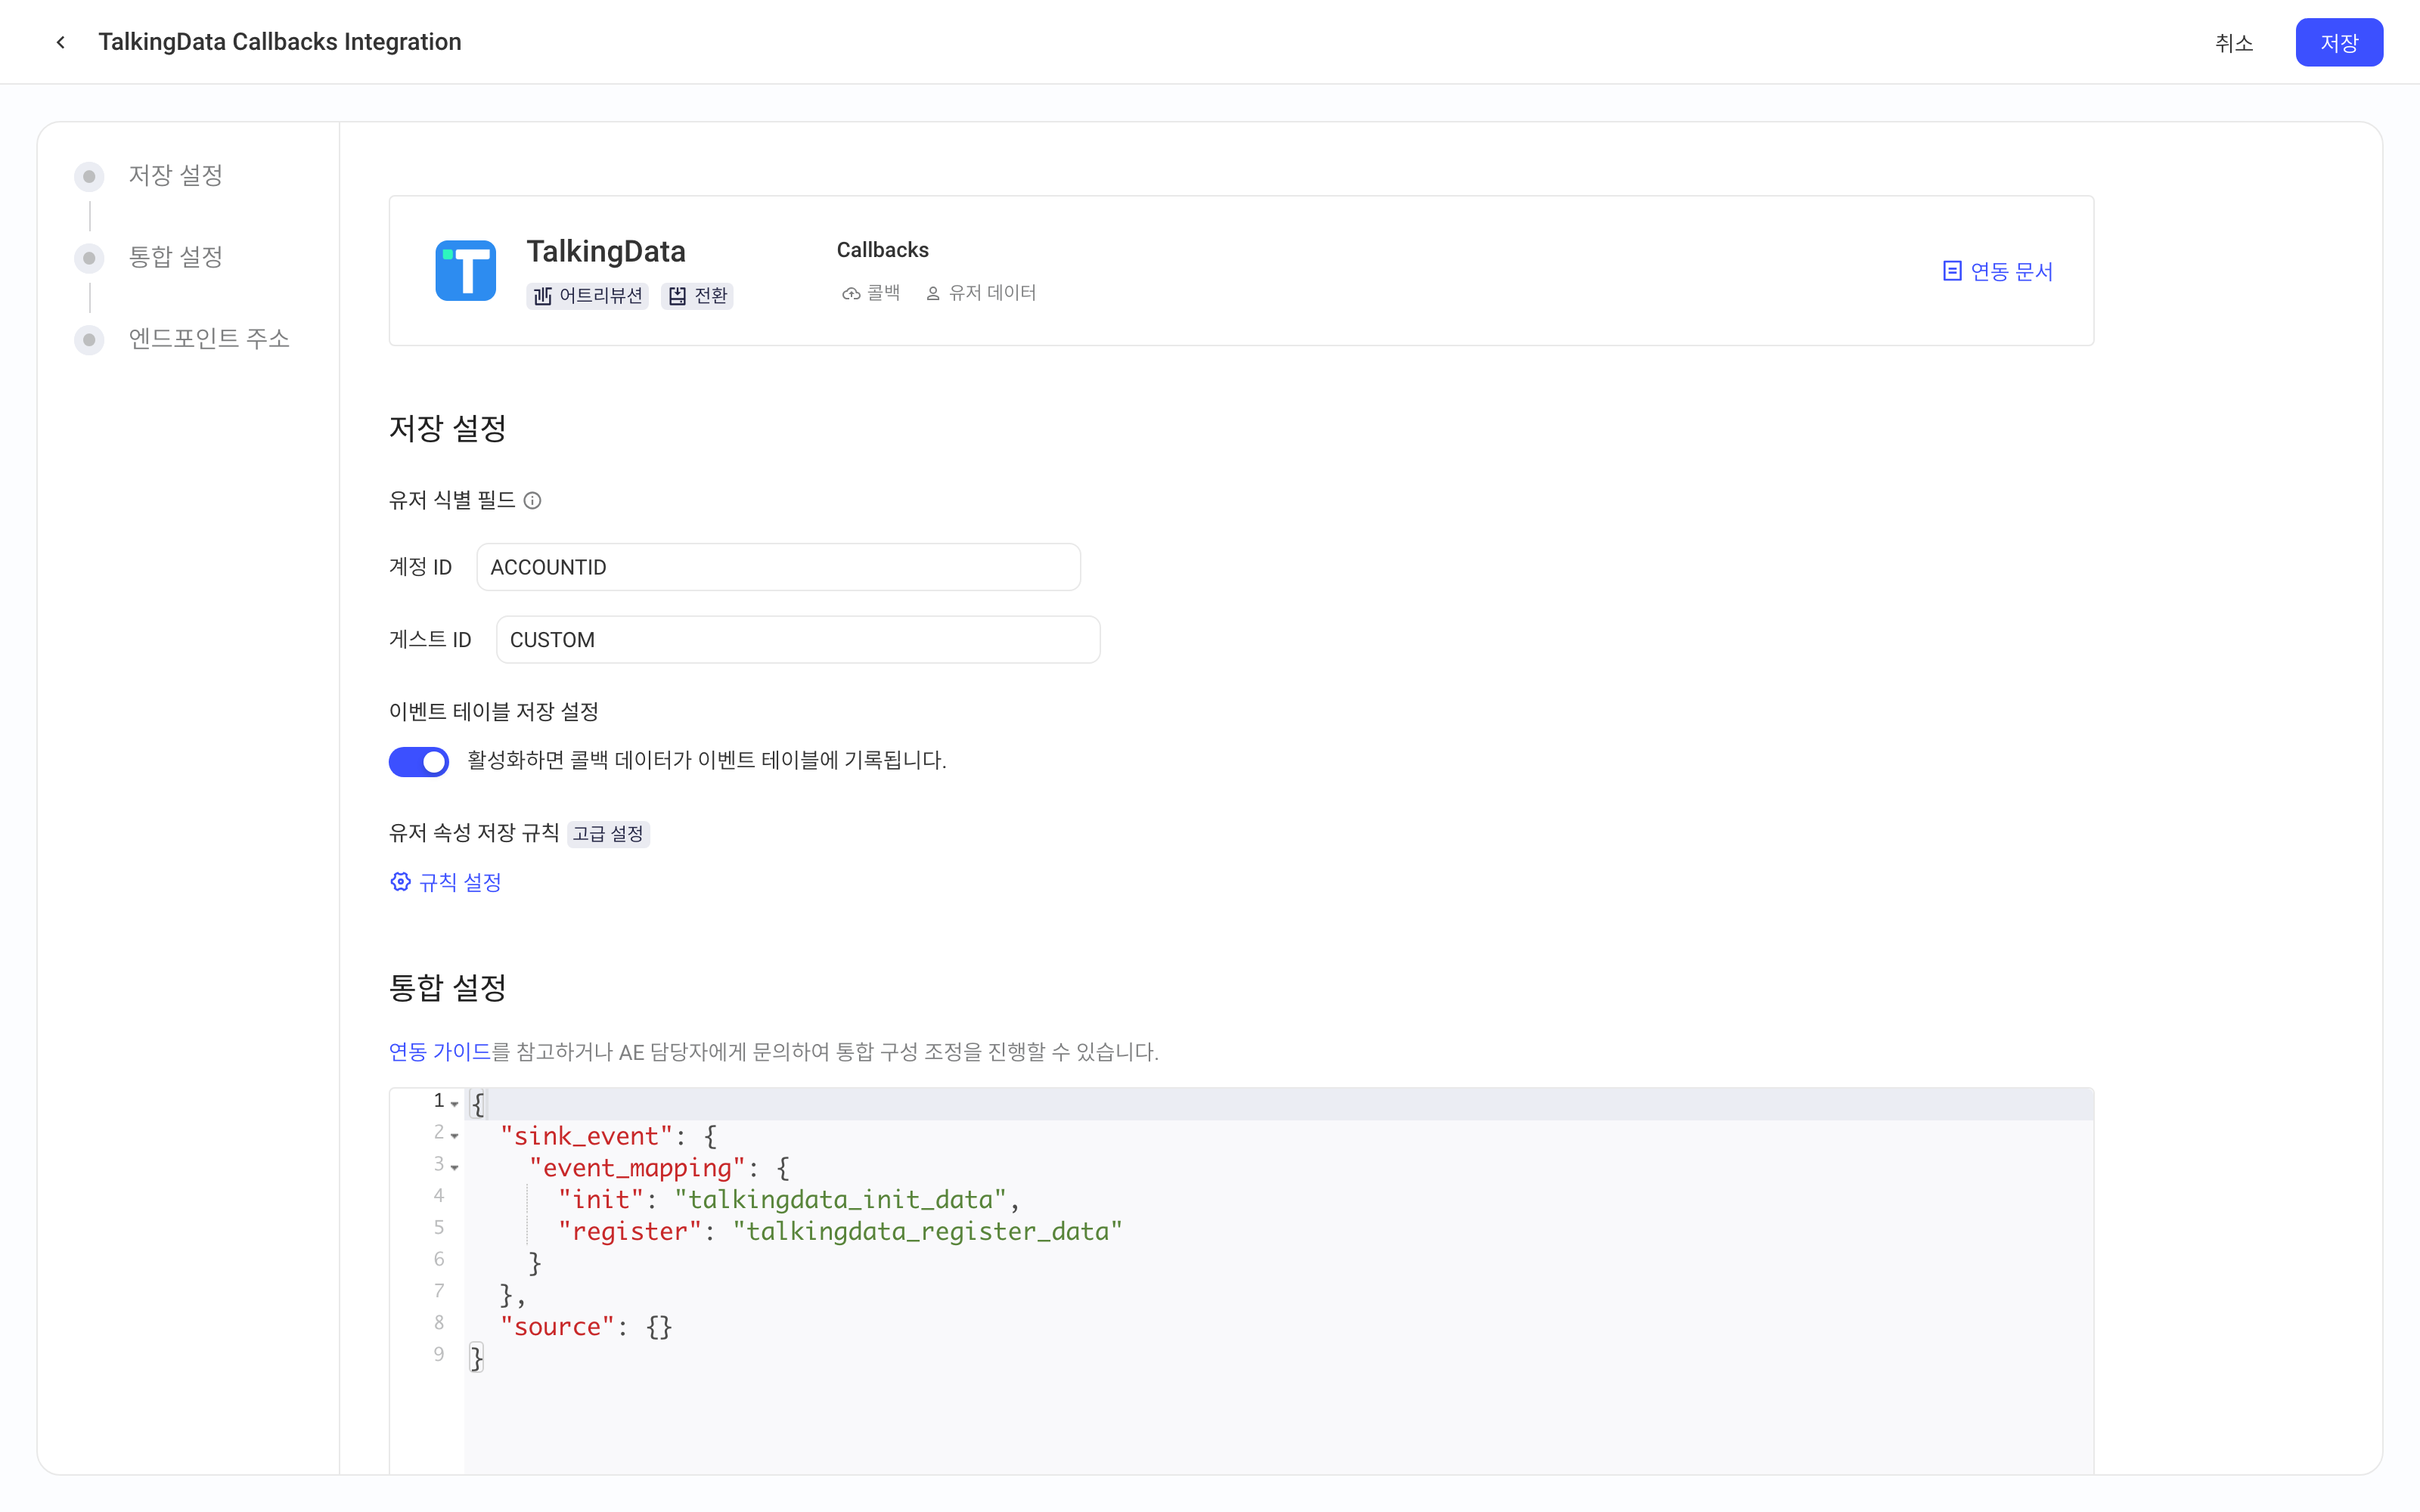Viewport: 2420px width, 1512px height.
Task: Click the "talkingdata_register_data" value in the editor
Action: pos(928,1232)
